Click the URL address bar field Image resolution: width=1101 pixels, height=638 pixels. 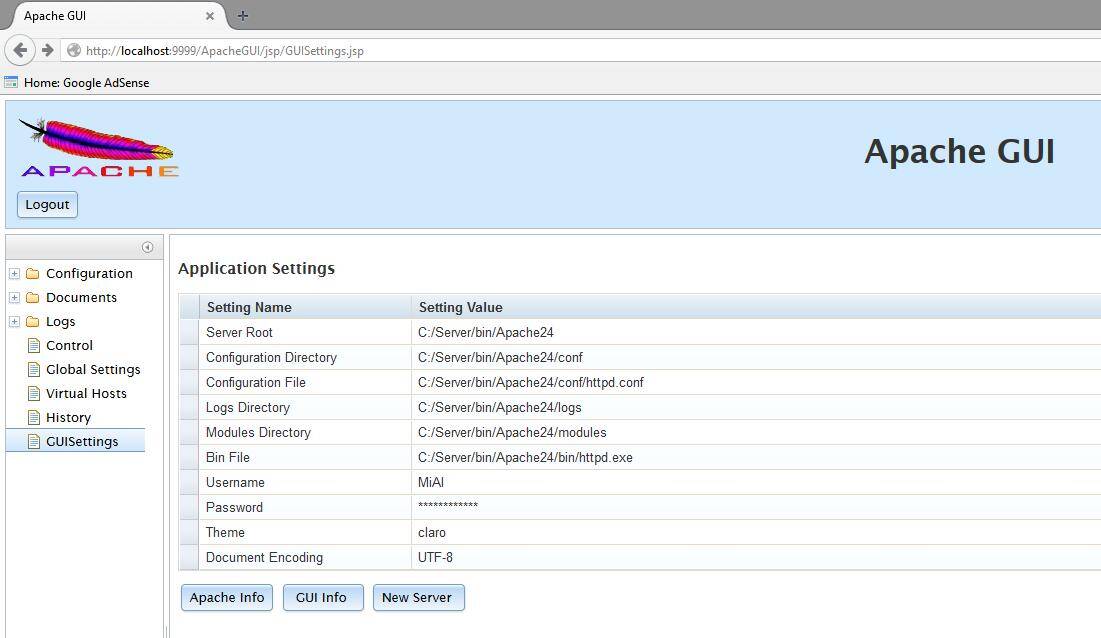(x=580, y=50)
